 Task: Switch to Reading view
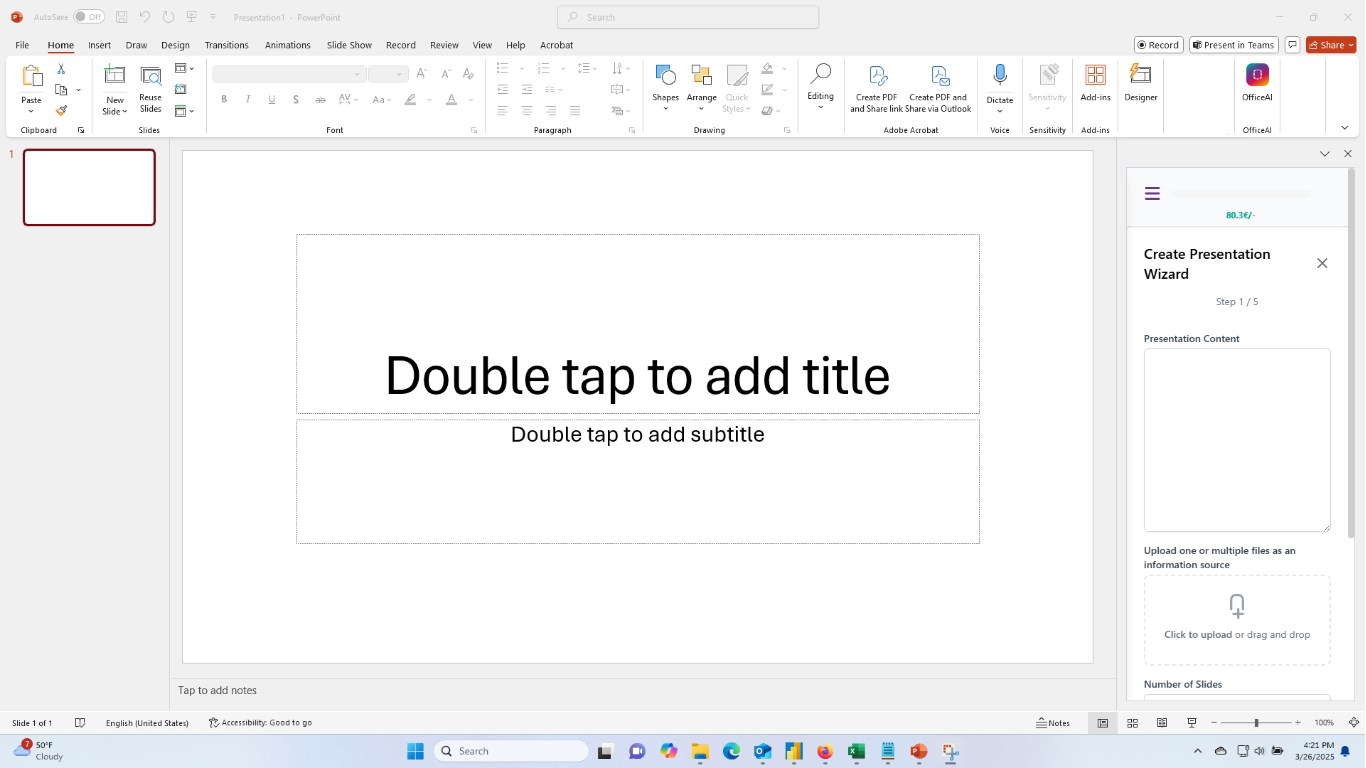[1162, 723]
